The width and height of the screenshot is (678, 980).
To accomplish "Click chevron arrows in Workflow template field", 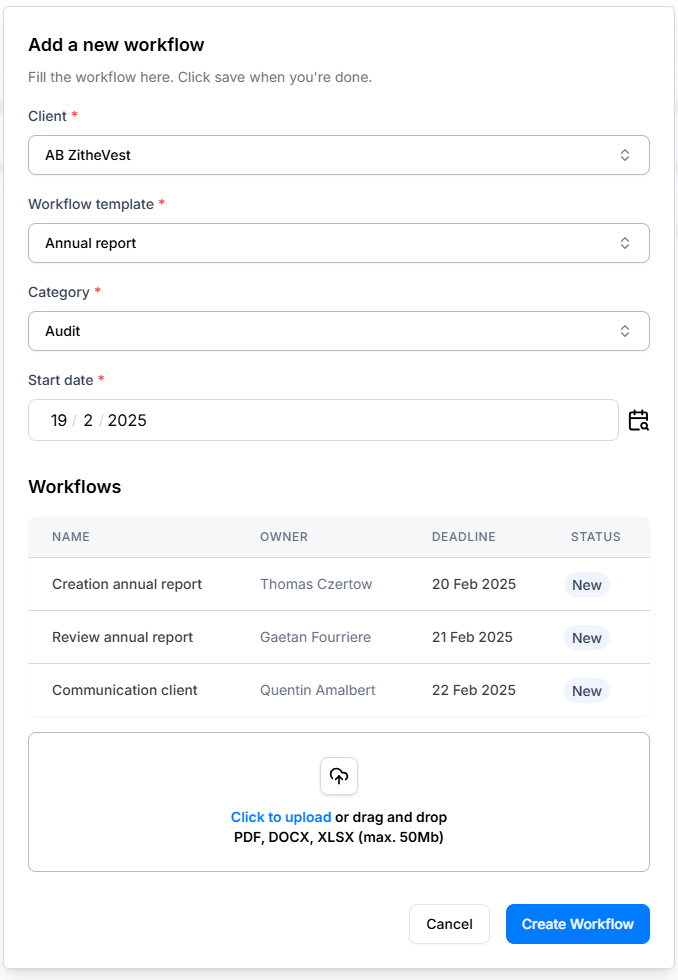I will pos(625,243).
